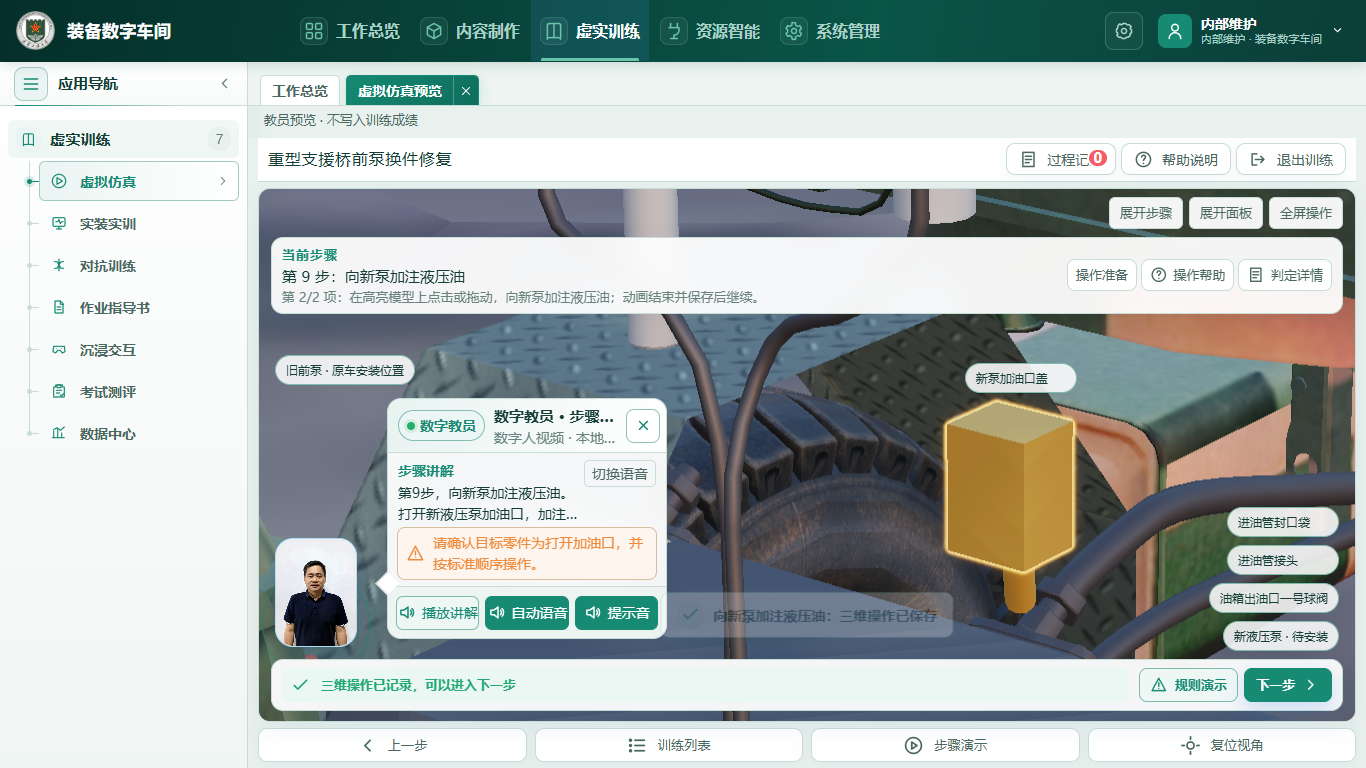1366x768 pixels.
Task: Click the hamburger menu icon beside 应用导航
Action: (31, 84)
